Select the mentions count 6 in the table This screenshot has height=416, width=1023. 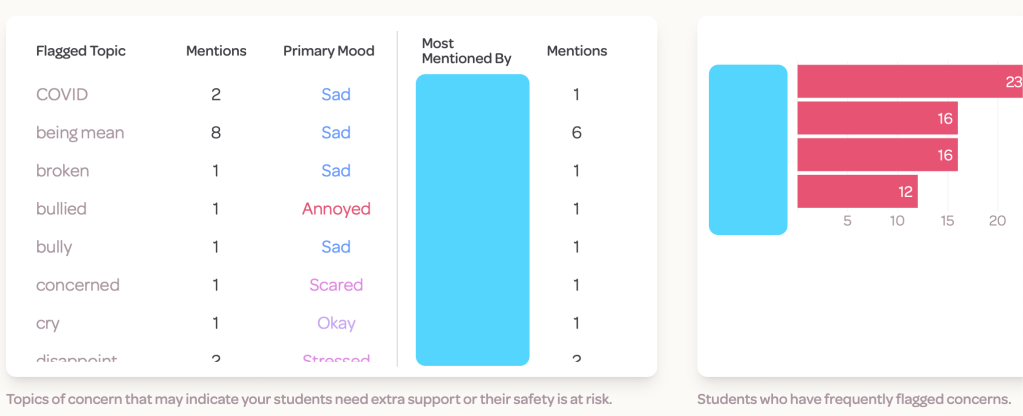pos(577,133)
